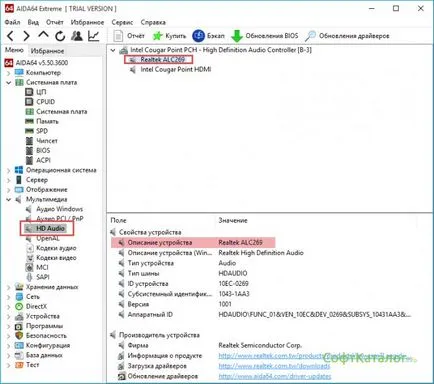The image size is (434, 384).
Task: Expand the Сервер tree node
Action: pos(9,180)
